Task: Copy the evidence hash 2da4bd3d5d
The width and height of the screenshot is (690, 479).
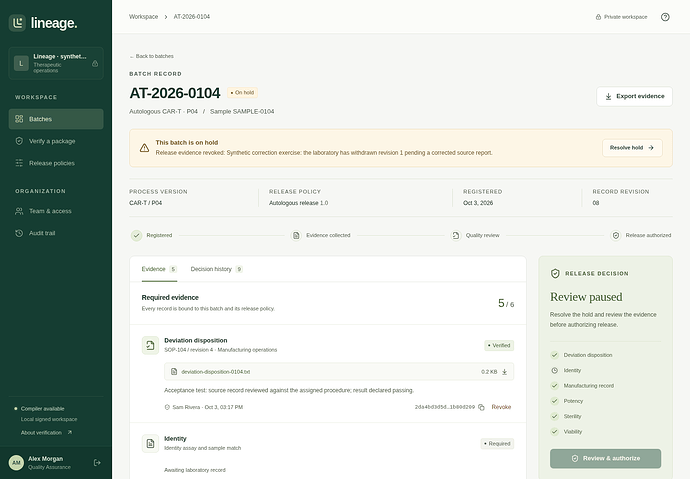Action: 481,407
